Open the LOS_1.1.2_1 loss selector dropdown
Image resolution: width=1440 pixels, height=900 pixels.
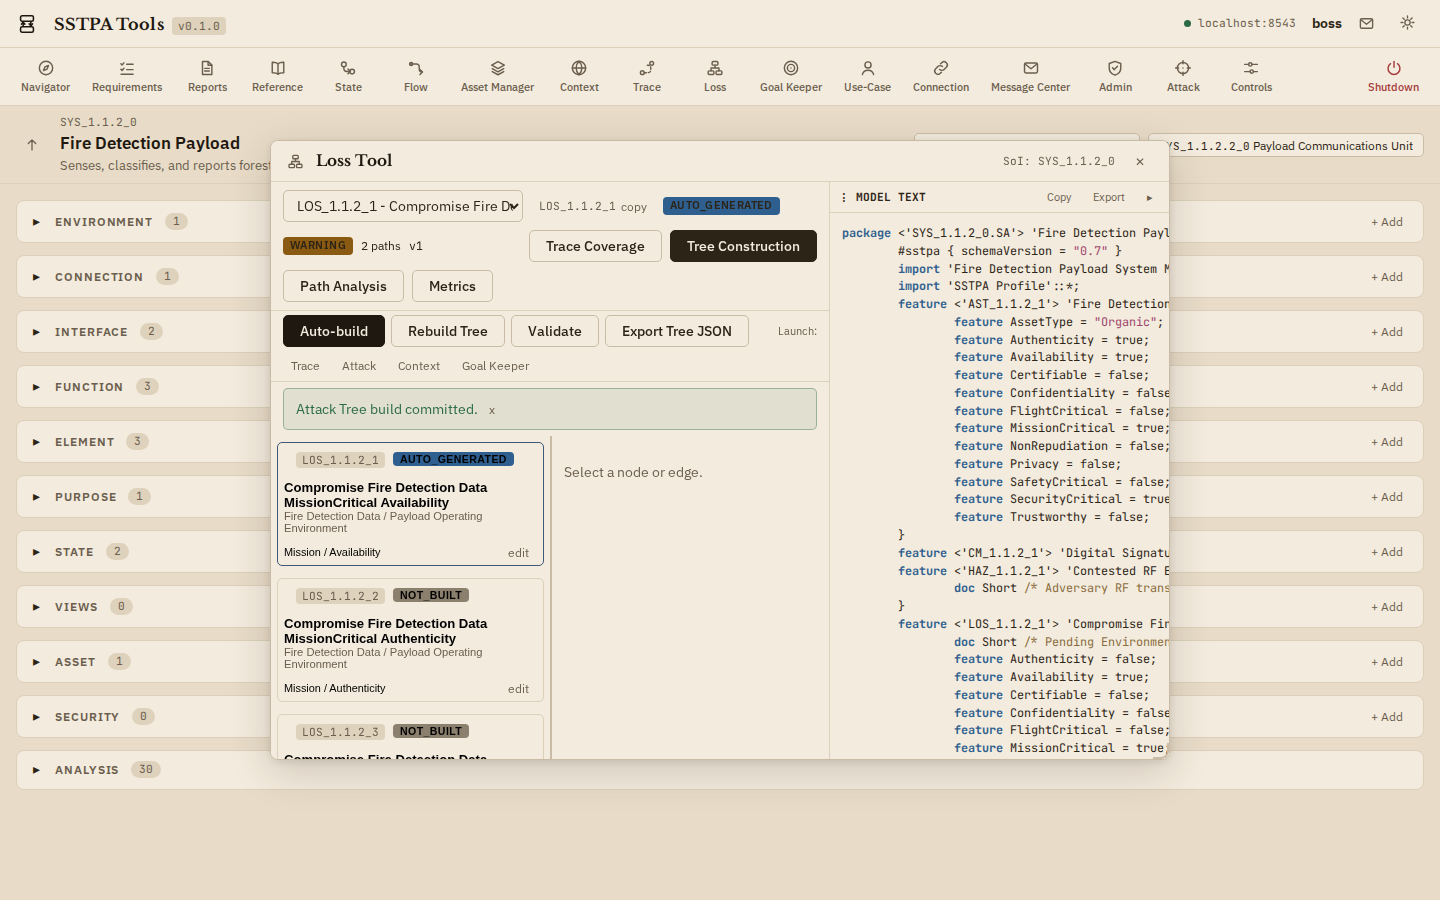point(403,206)
